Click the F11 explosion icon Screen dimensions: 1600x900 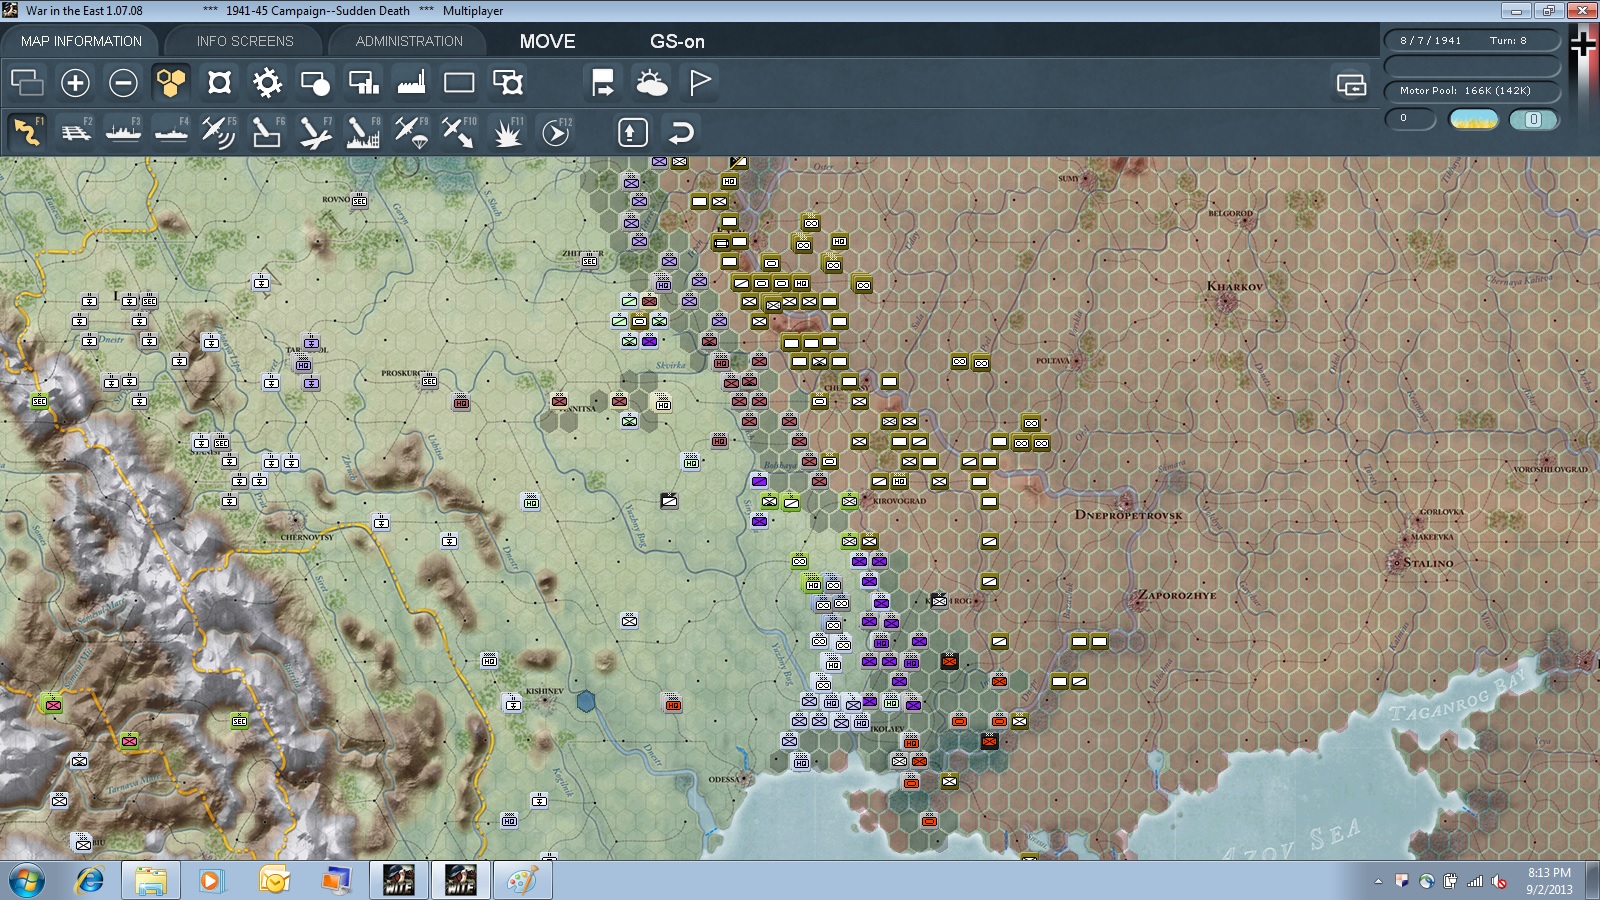point(507,132)
